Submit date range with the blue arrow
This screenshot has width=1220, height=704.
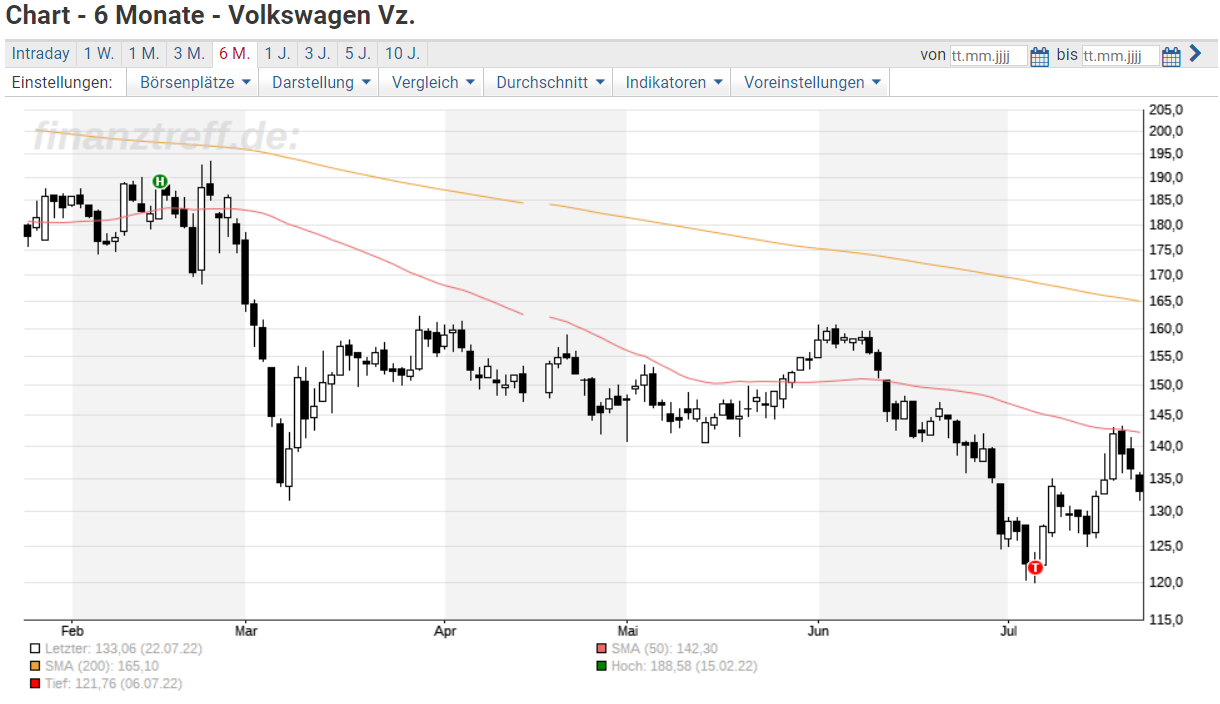pos(1195,54)
